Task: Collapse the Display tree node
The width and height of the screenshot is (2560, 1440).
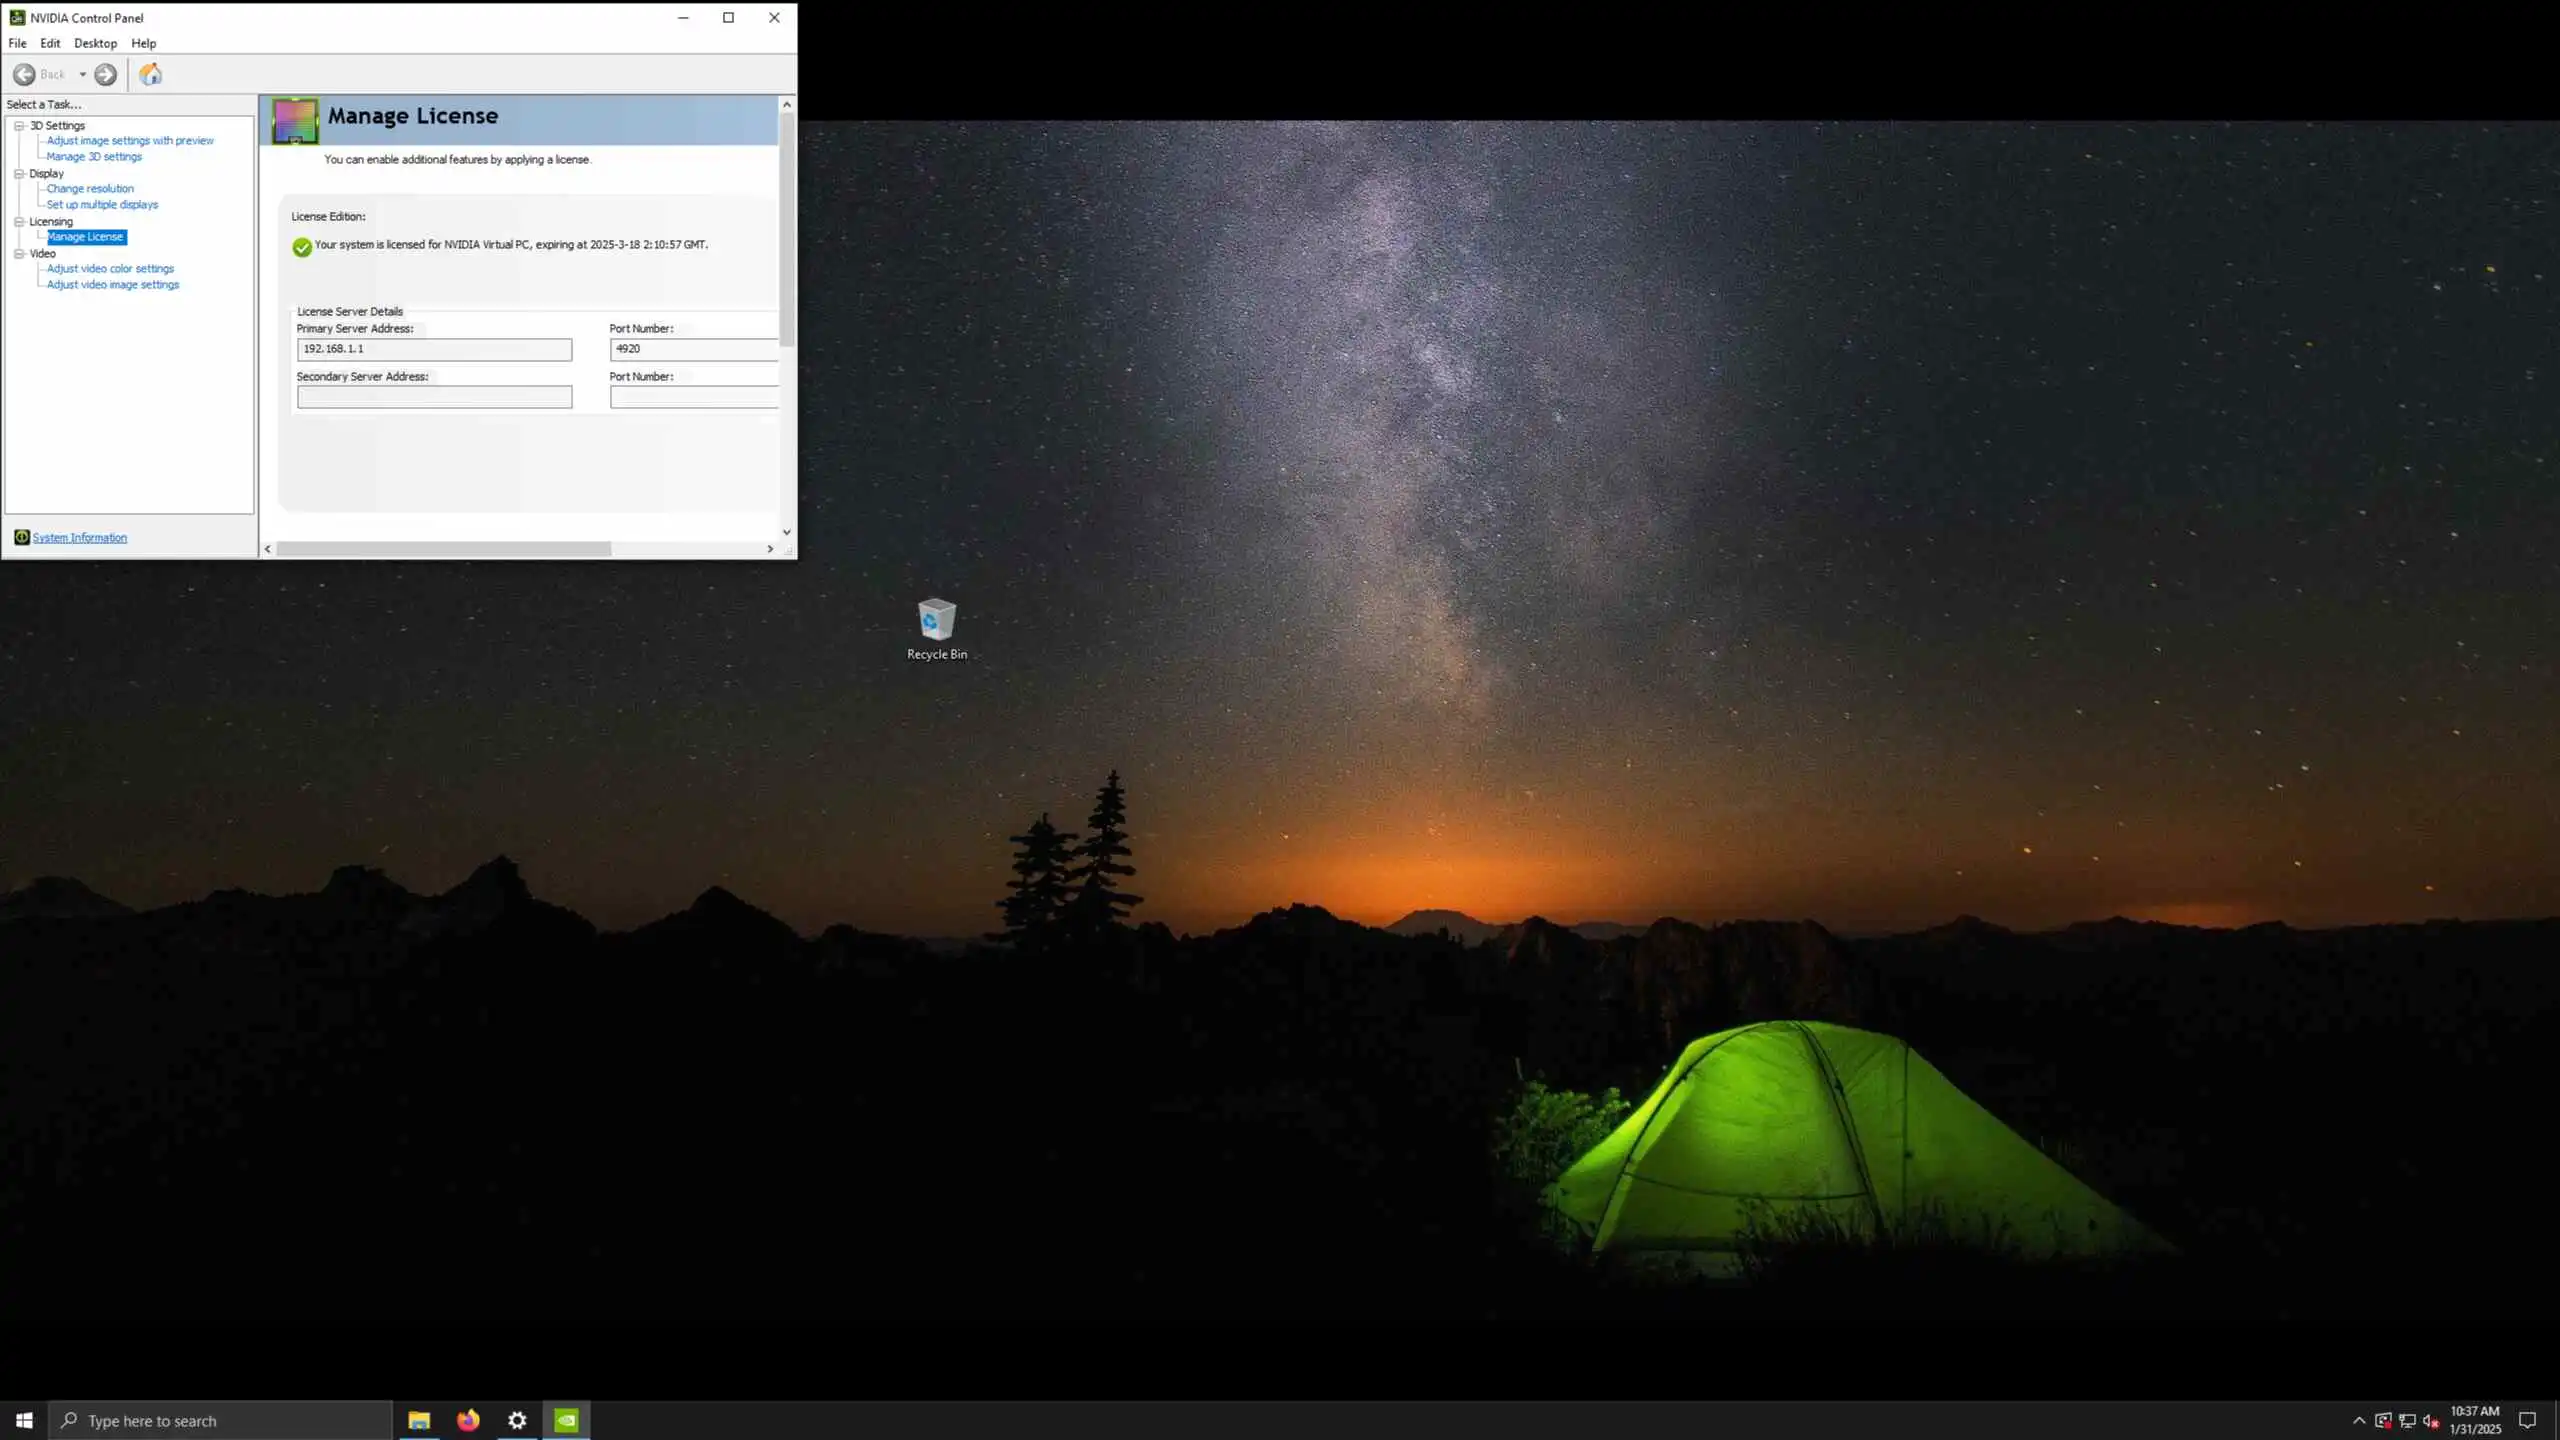Action: coord(19,174)
